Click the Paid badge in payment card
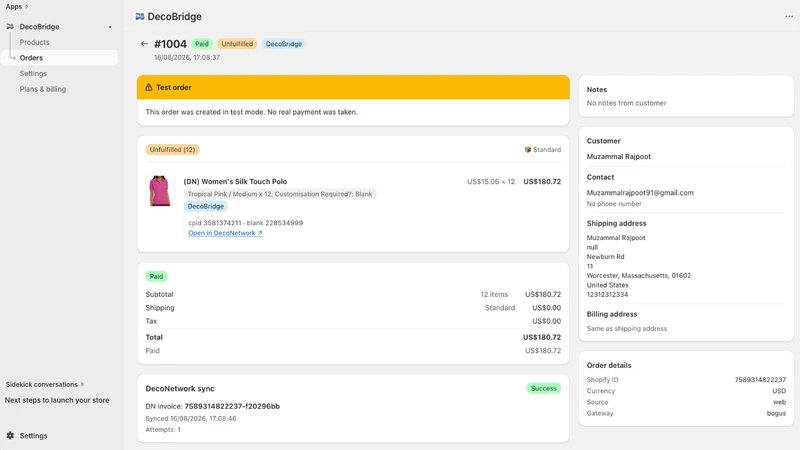 (x=156, y=276)
